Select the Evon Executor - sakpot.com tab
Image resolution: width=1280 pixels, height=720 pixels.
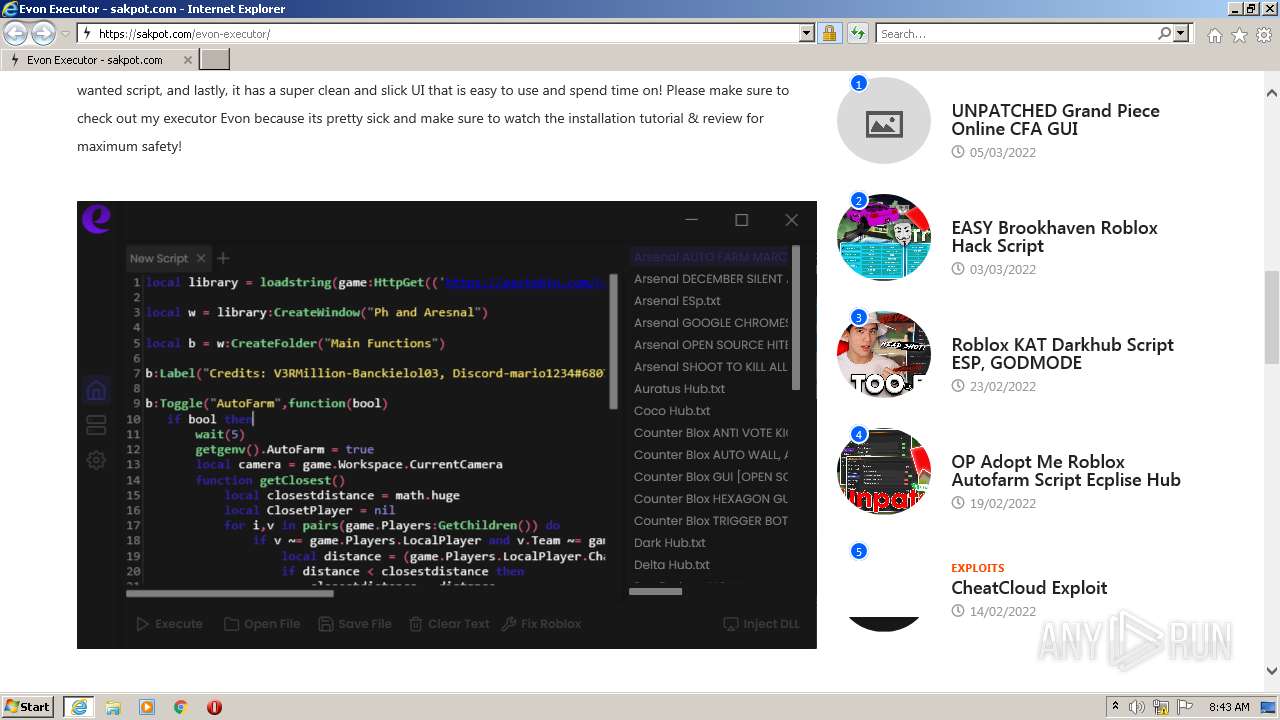click(100, 60)
